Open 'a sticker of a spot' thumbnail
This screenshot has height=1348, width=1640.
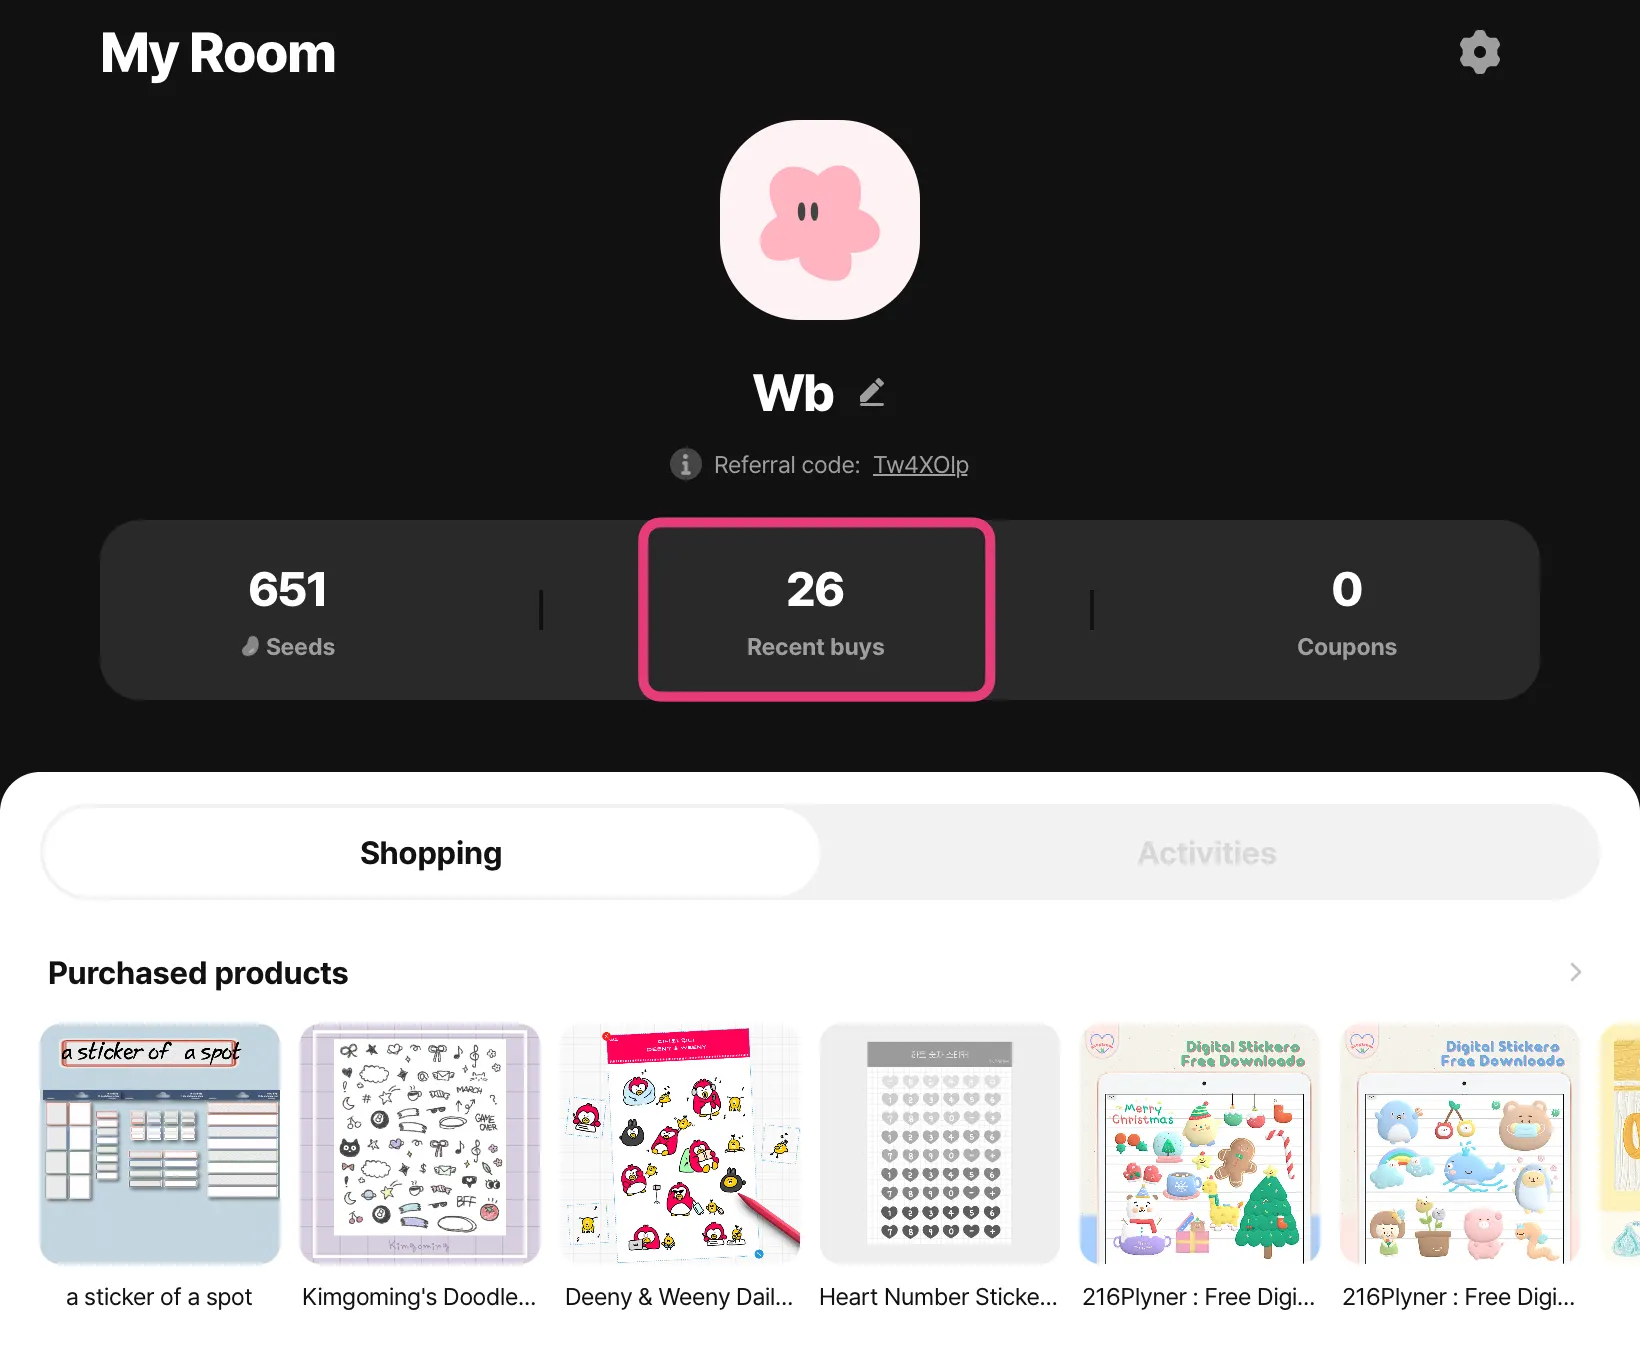(160, 1144)
